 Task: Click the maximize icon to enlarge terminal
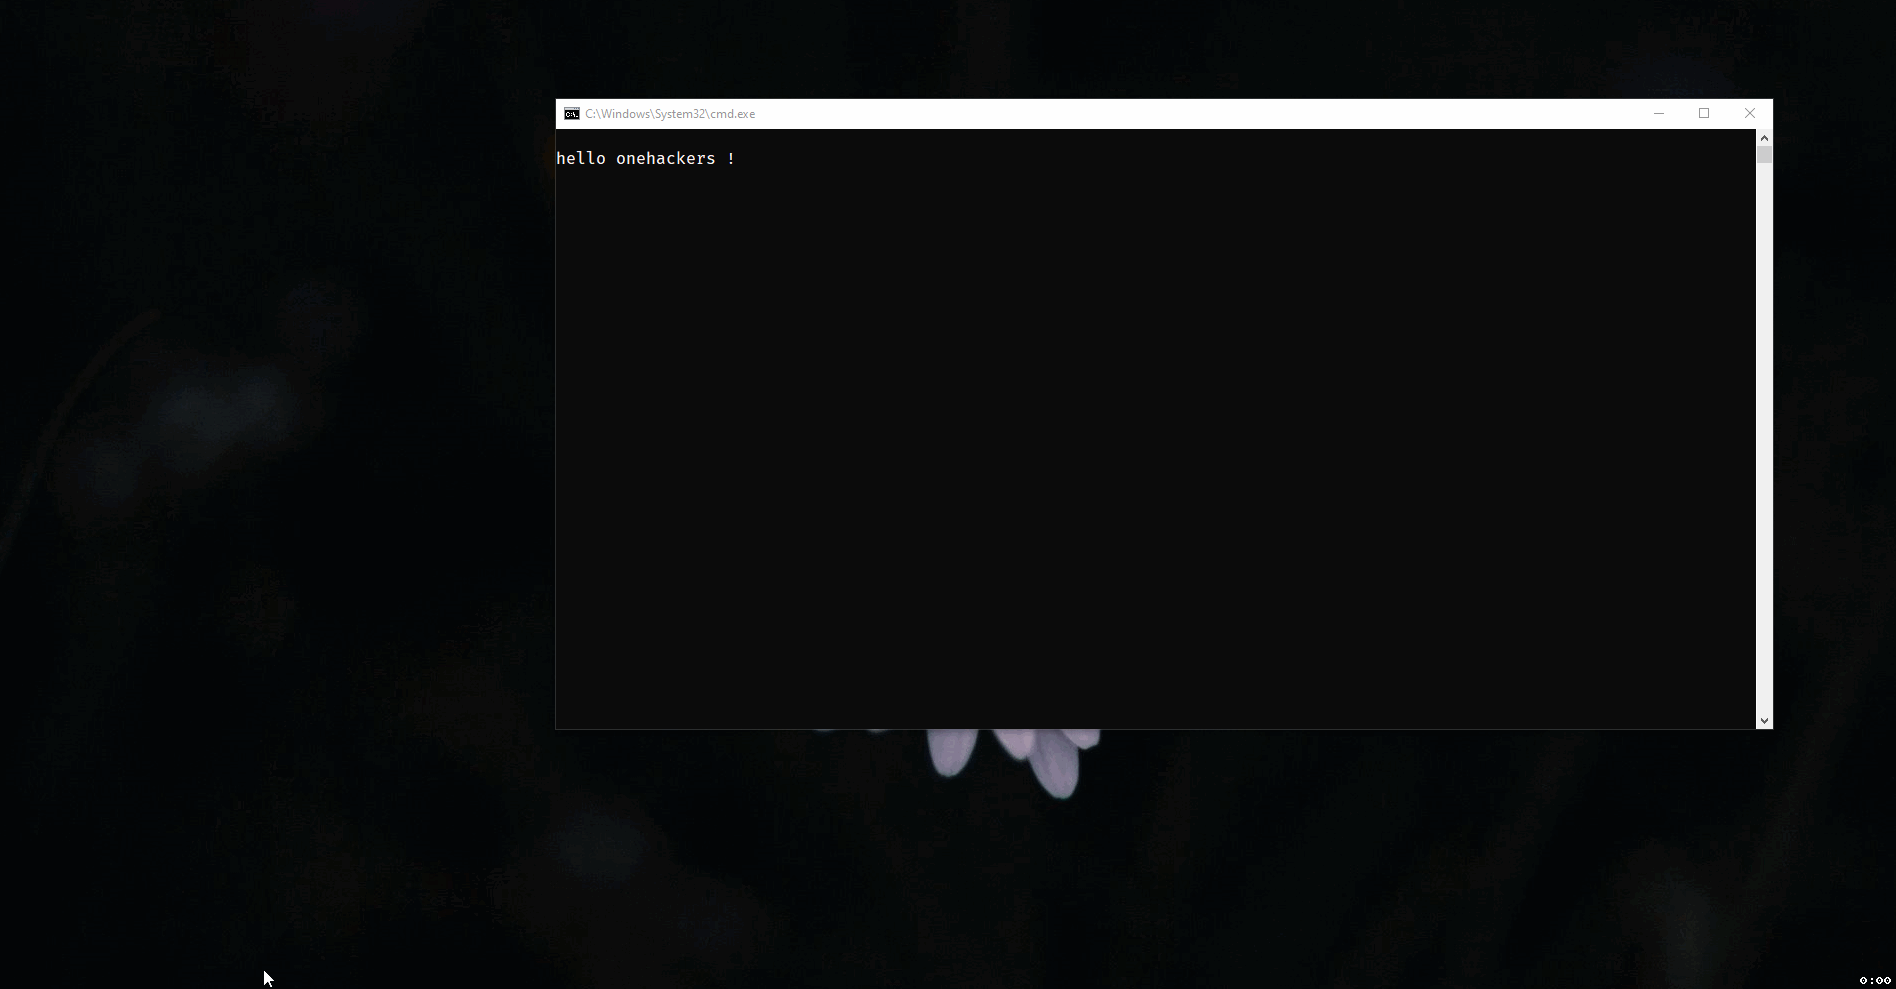[x=1704, y=113]
